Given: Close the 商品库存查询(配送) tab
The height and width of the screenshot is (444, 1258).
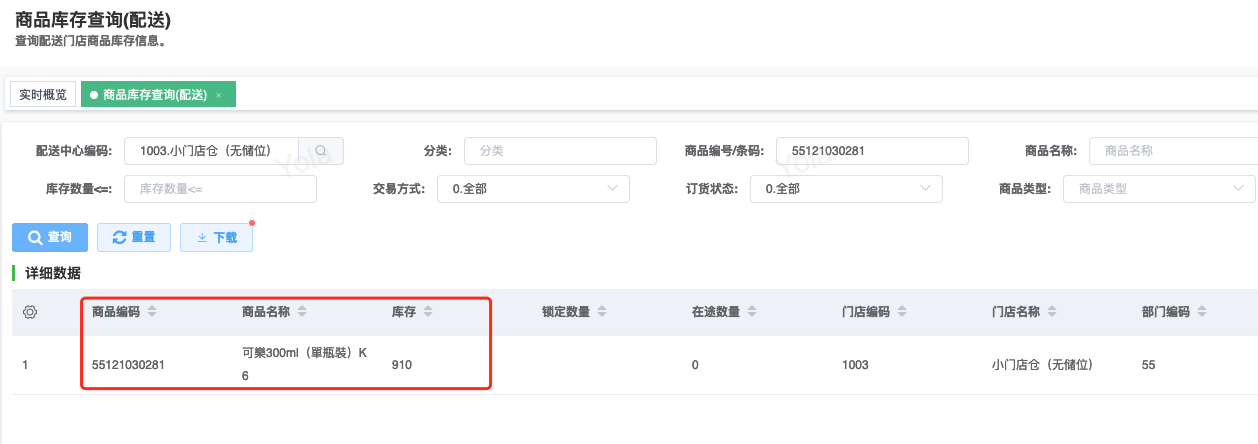Looking at the screenshot, I should [219, 95].
